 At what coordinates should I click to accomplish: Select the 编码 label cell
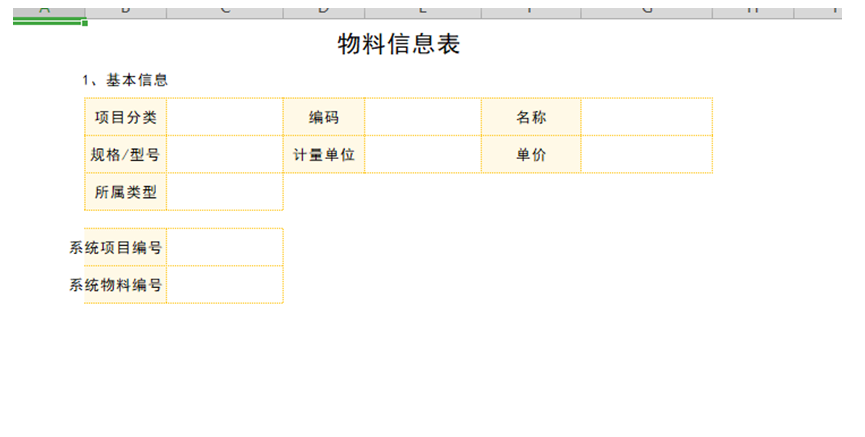tap(324, 117)
